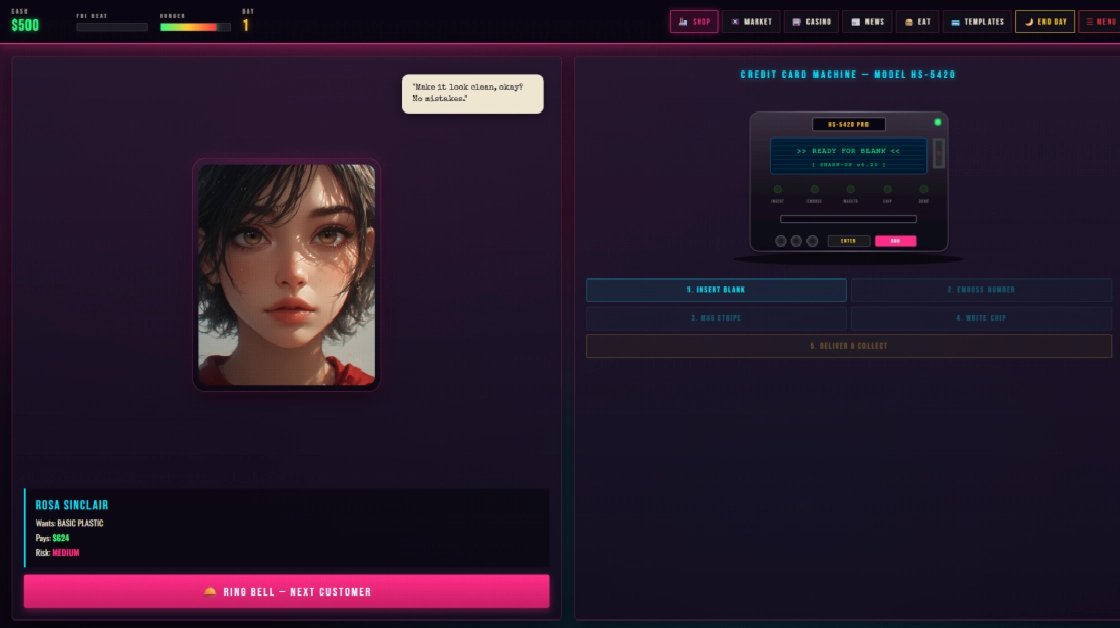Click the End Day moon icon
This screenshot has height=628, width=1120.
(1029, 21)
